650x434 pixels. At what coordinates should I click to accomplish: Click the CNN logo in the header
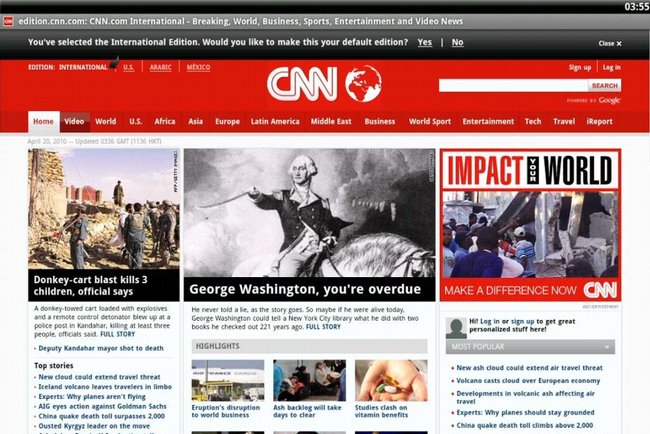click(302, 85)
